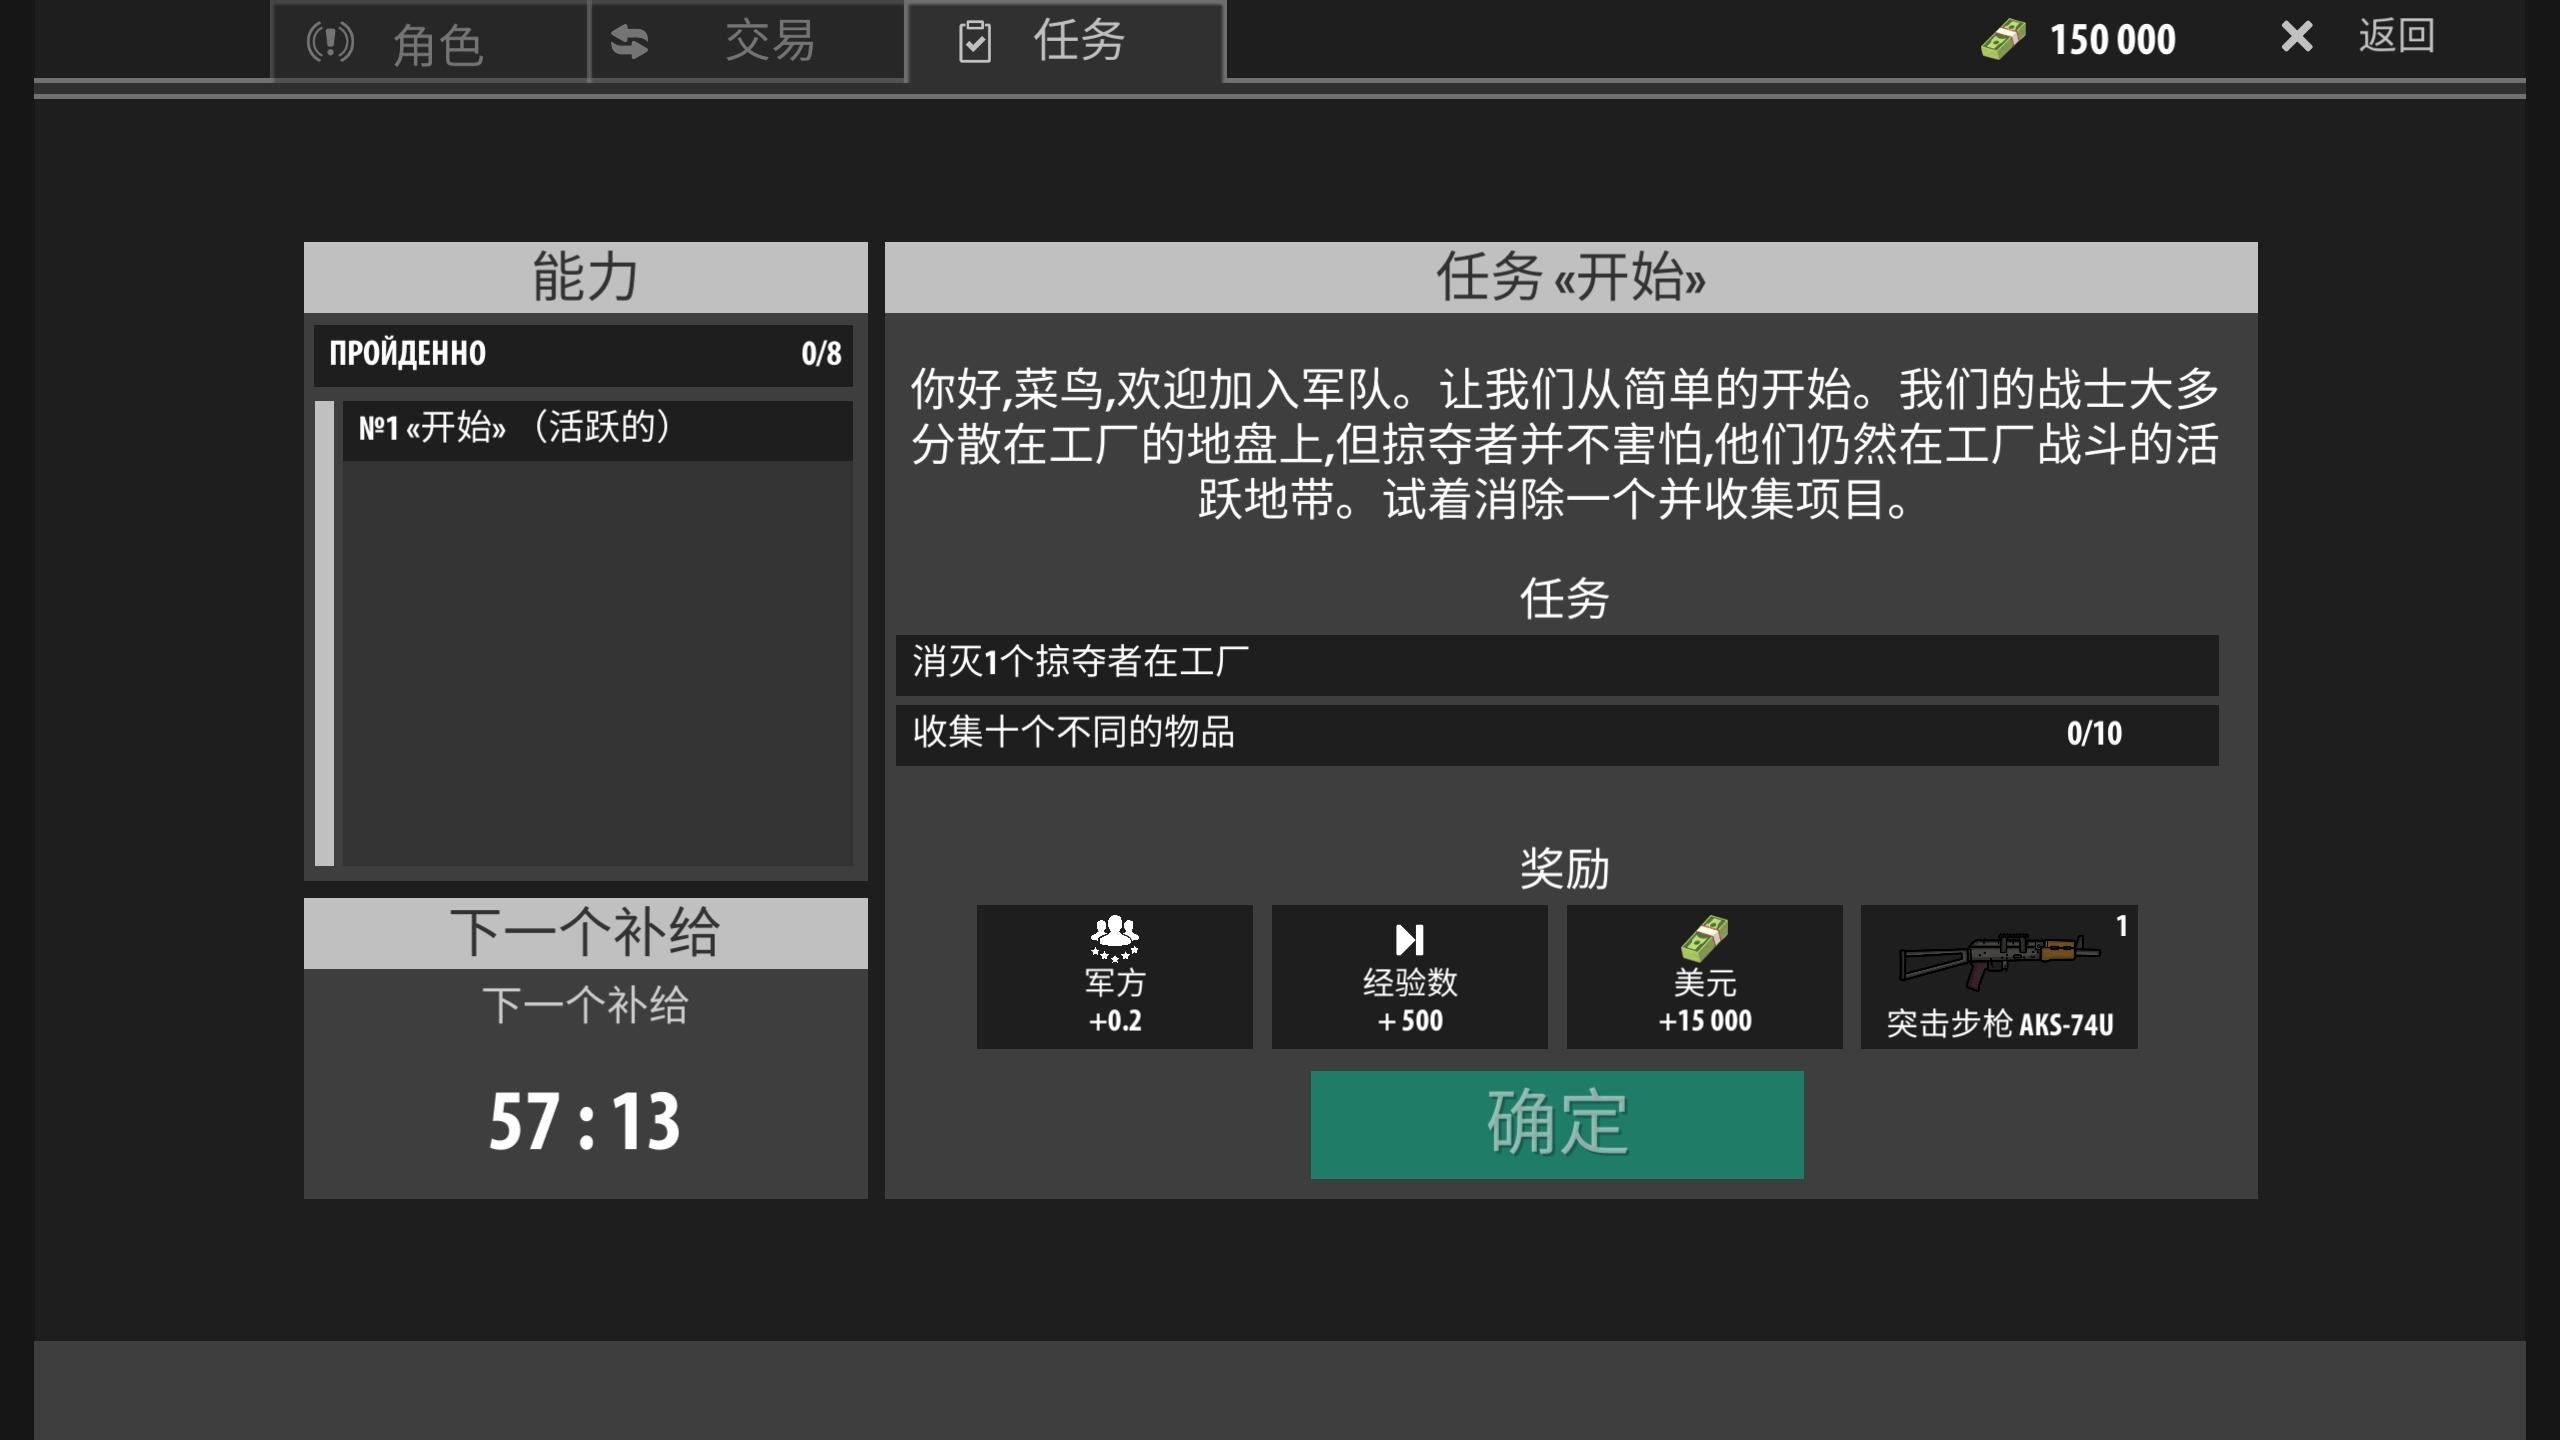Click the X close icon at top right

2296,38
